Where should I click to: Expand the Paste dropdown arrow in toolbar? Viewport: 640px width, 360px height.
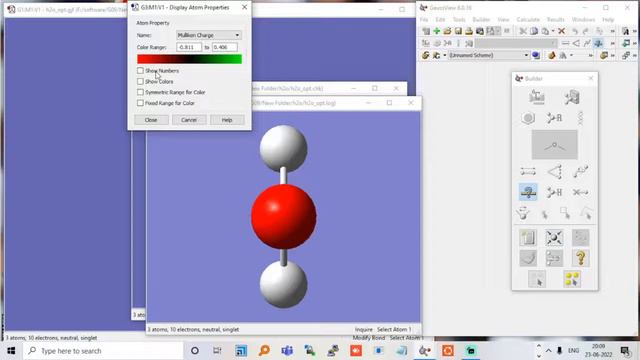click(x=553, y=31)
